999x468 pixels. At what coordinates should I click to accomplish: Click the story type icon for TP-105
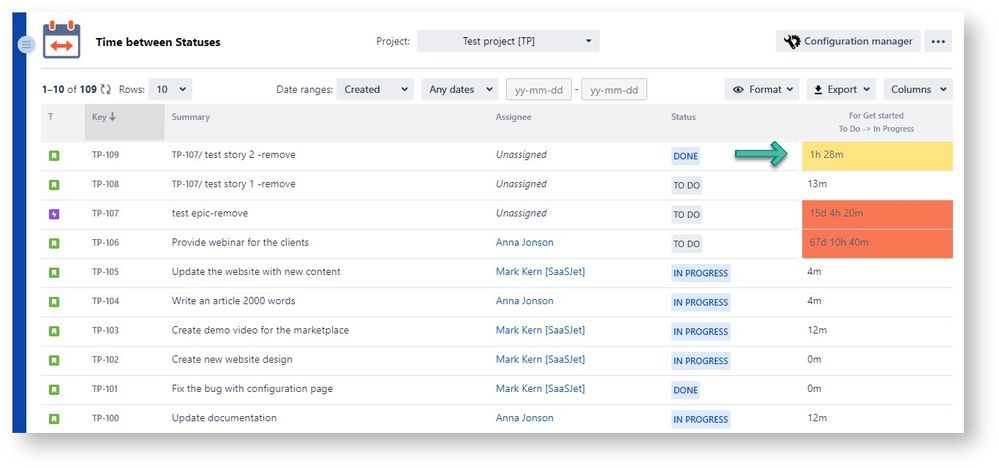[x=54, y=273]
